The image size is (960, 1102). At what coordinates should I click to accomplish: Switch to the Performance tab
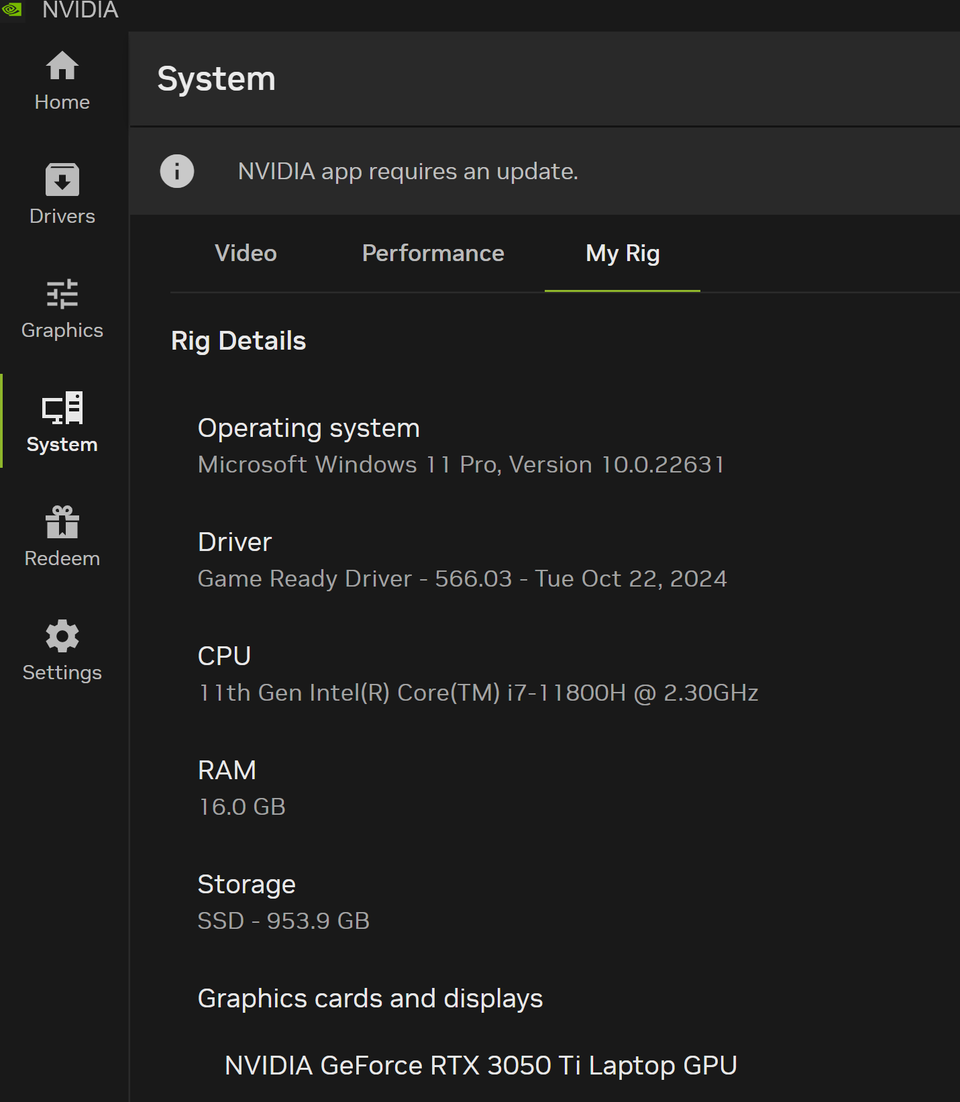point(433,253)
